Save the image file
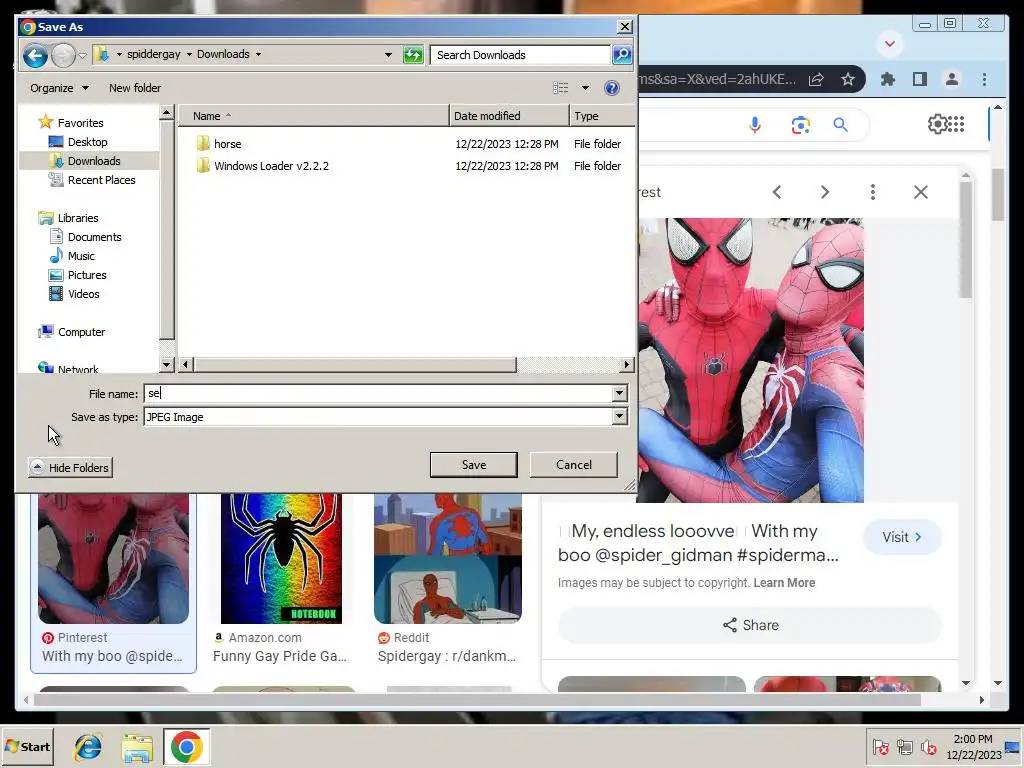The width and height of the screenshot is (1024, 768). [x=473, y=465]
